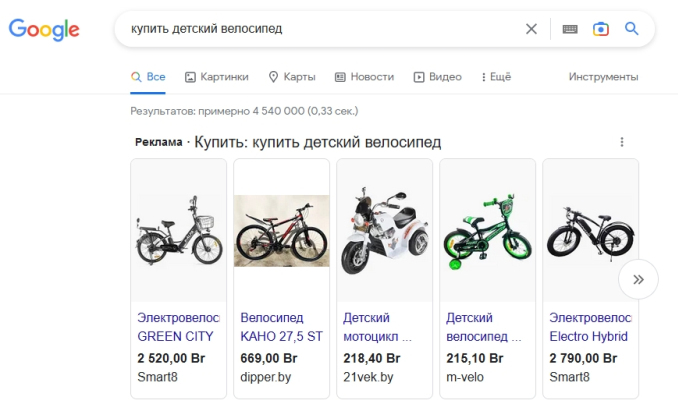The width and height of the screenshot is (678, 411).
Task: Click the green children's bicycle thumbnail
Action: 487,232
